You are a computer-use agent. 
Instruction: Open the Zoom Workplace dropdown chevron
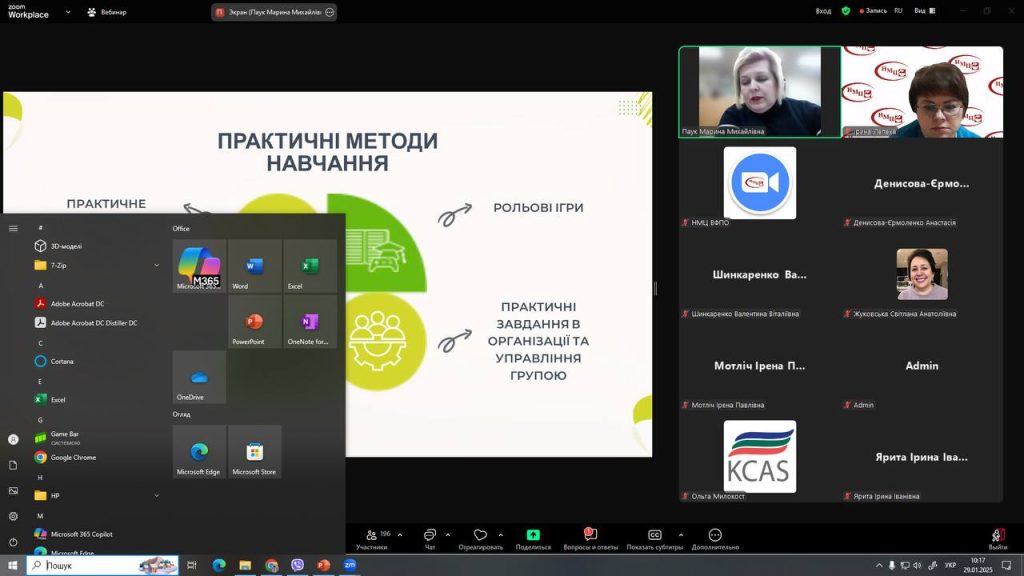point(68,12)
